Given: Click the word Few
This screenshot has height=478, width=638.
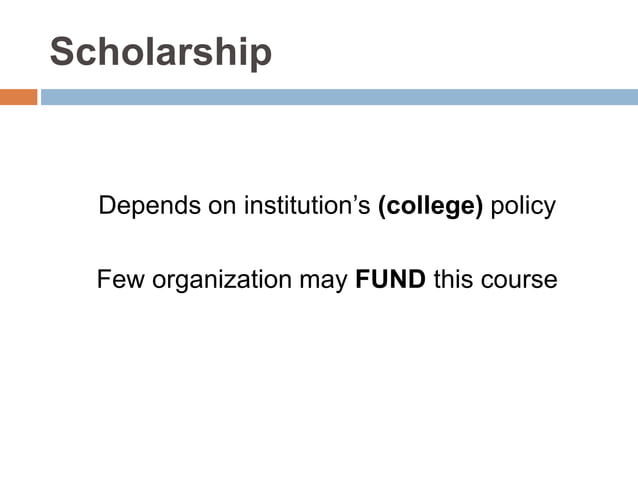Looking at the screenshot, I should coord(121,279).
